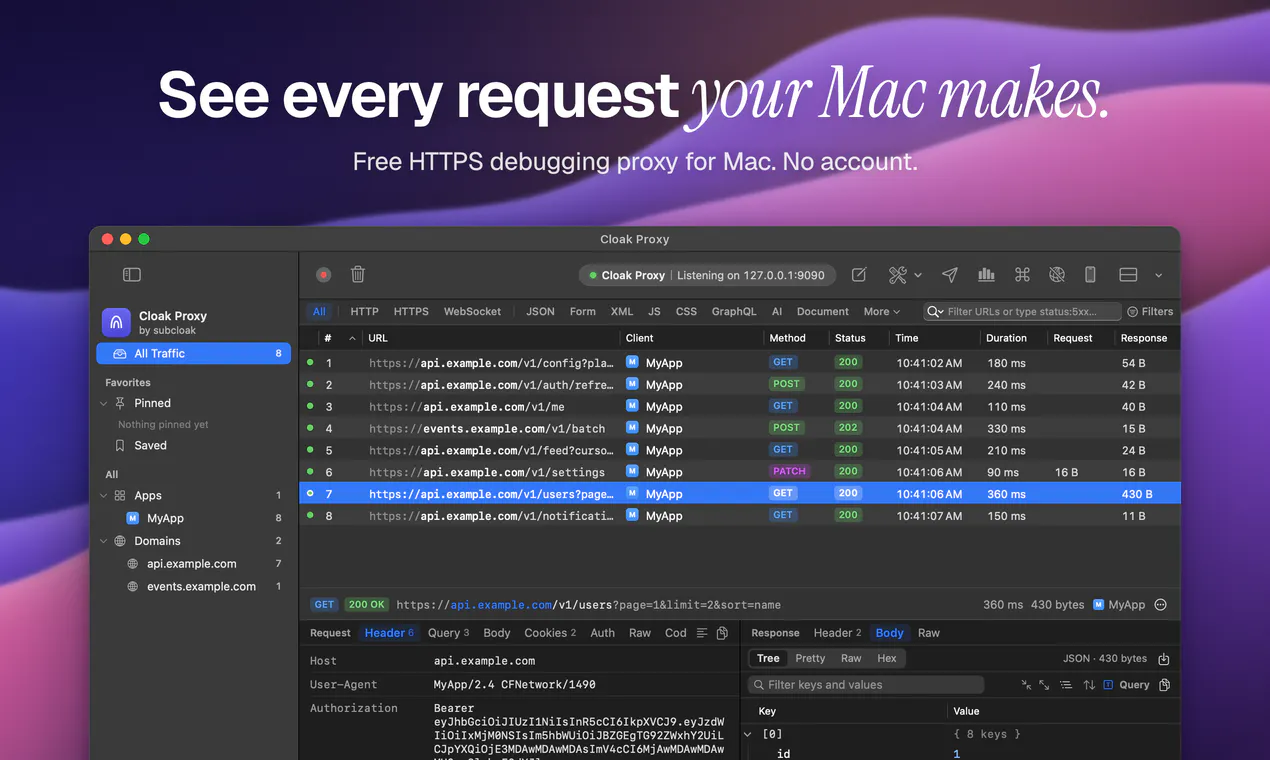The height and width of the screenshot is (760, 1270).
Task: Click the command key shortcuts icon
Action: [1022, 275]
